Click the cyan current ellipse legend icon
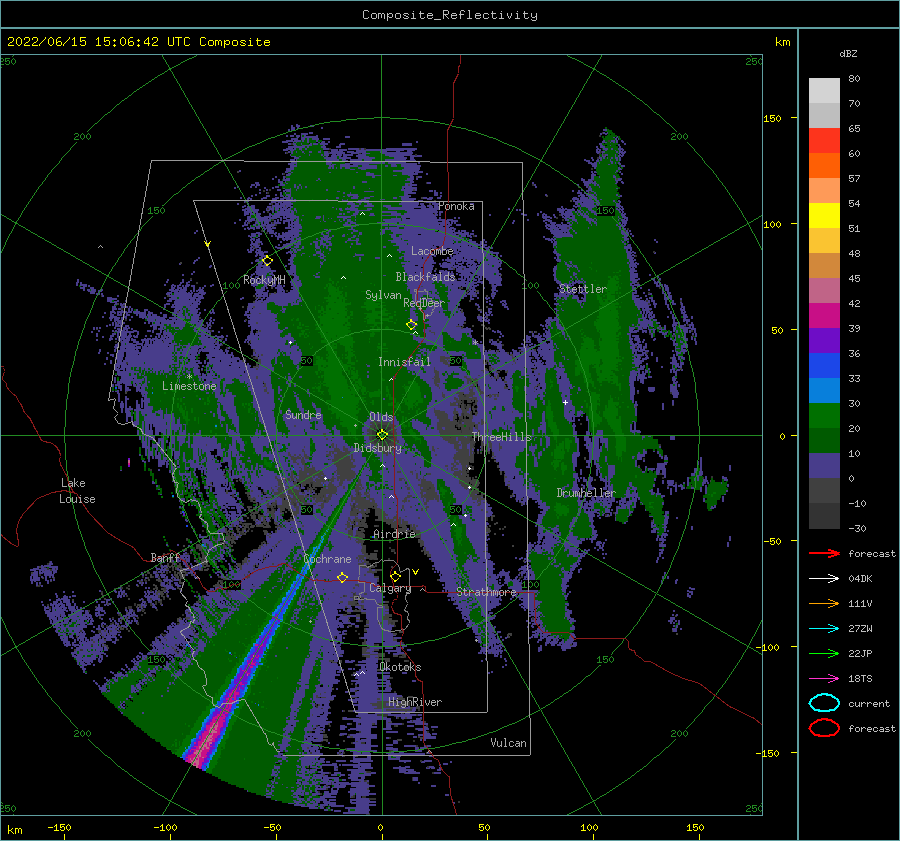The image size is (900, 841). point(824,703)
